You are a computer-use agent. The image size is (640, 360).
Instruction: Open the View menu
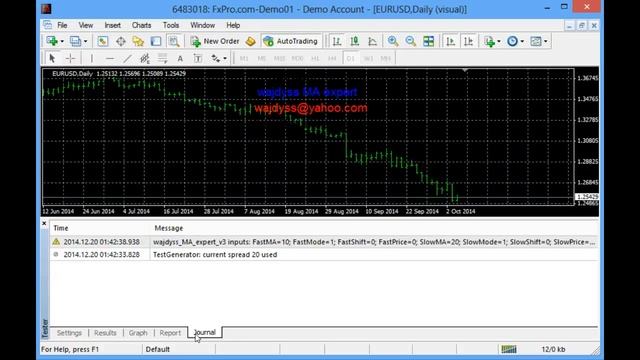point(86,25)
